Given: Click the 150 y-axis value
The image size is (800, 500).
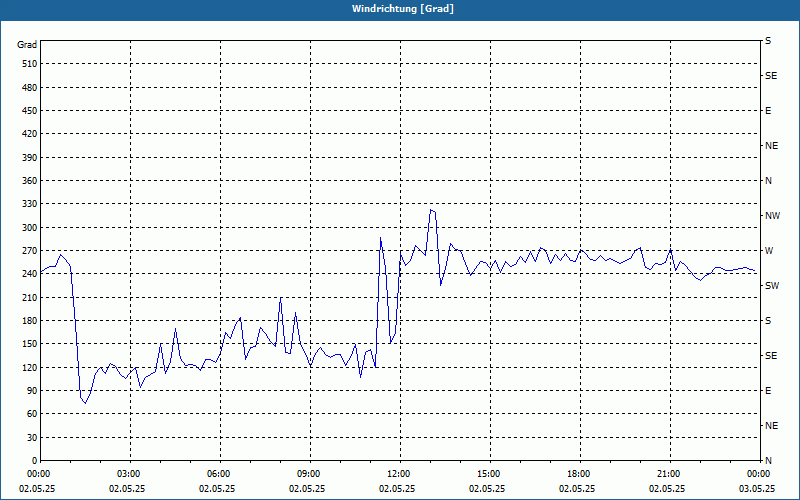Looking at the screenshot, I should tap(30, 344).
